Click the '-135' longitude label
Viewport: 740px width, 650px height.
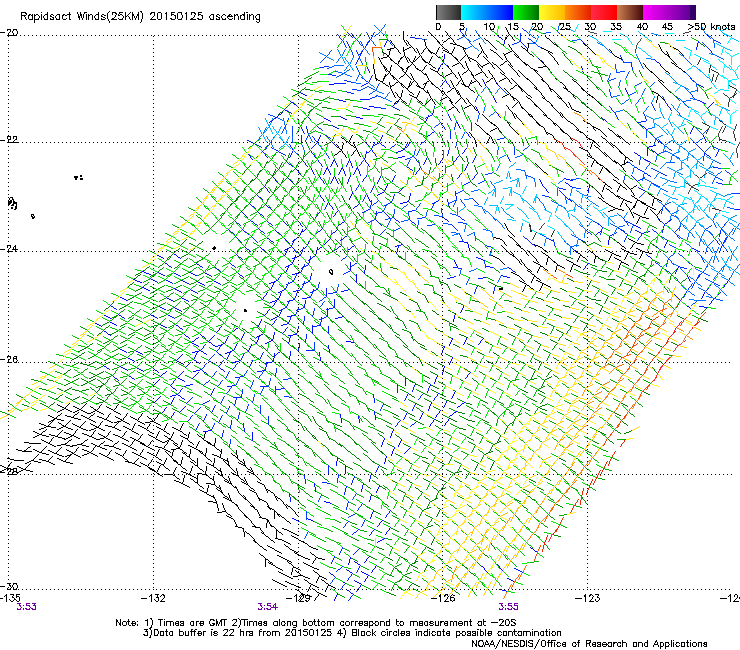point(10,598)
